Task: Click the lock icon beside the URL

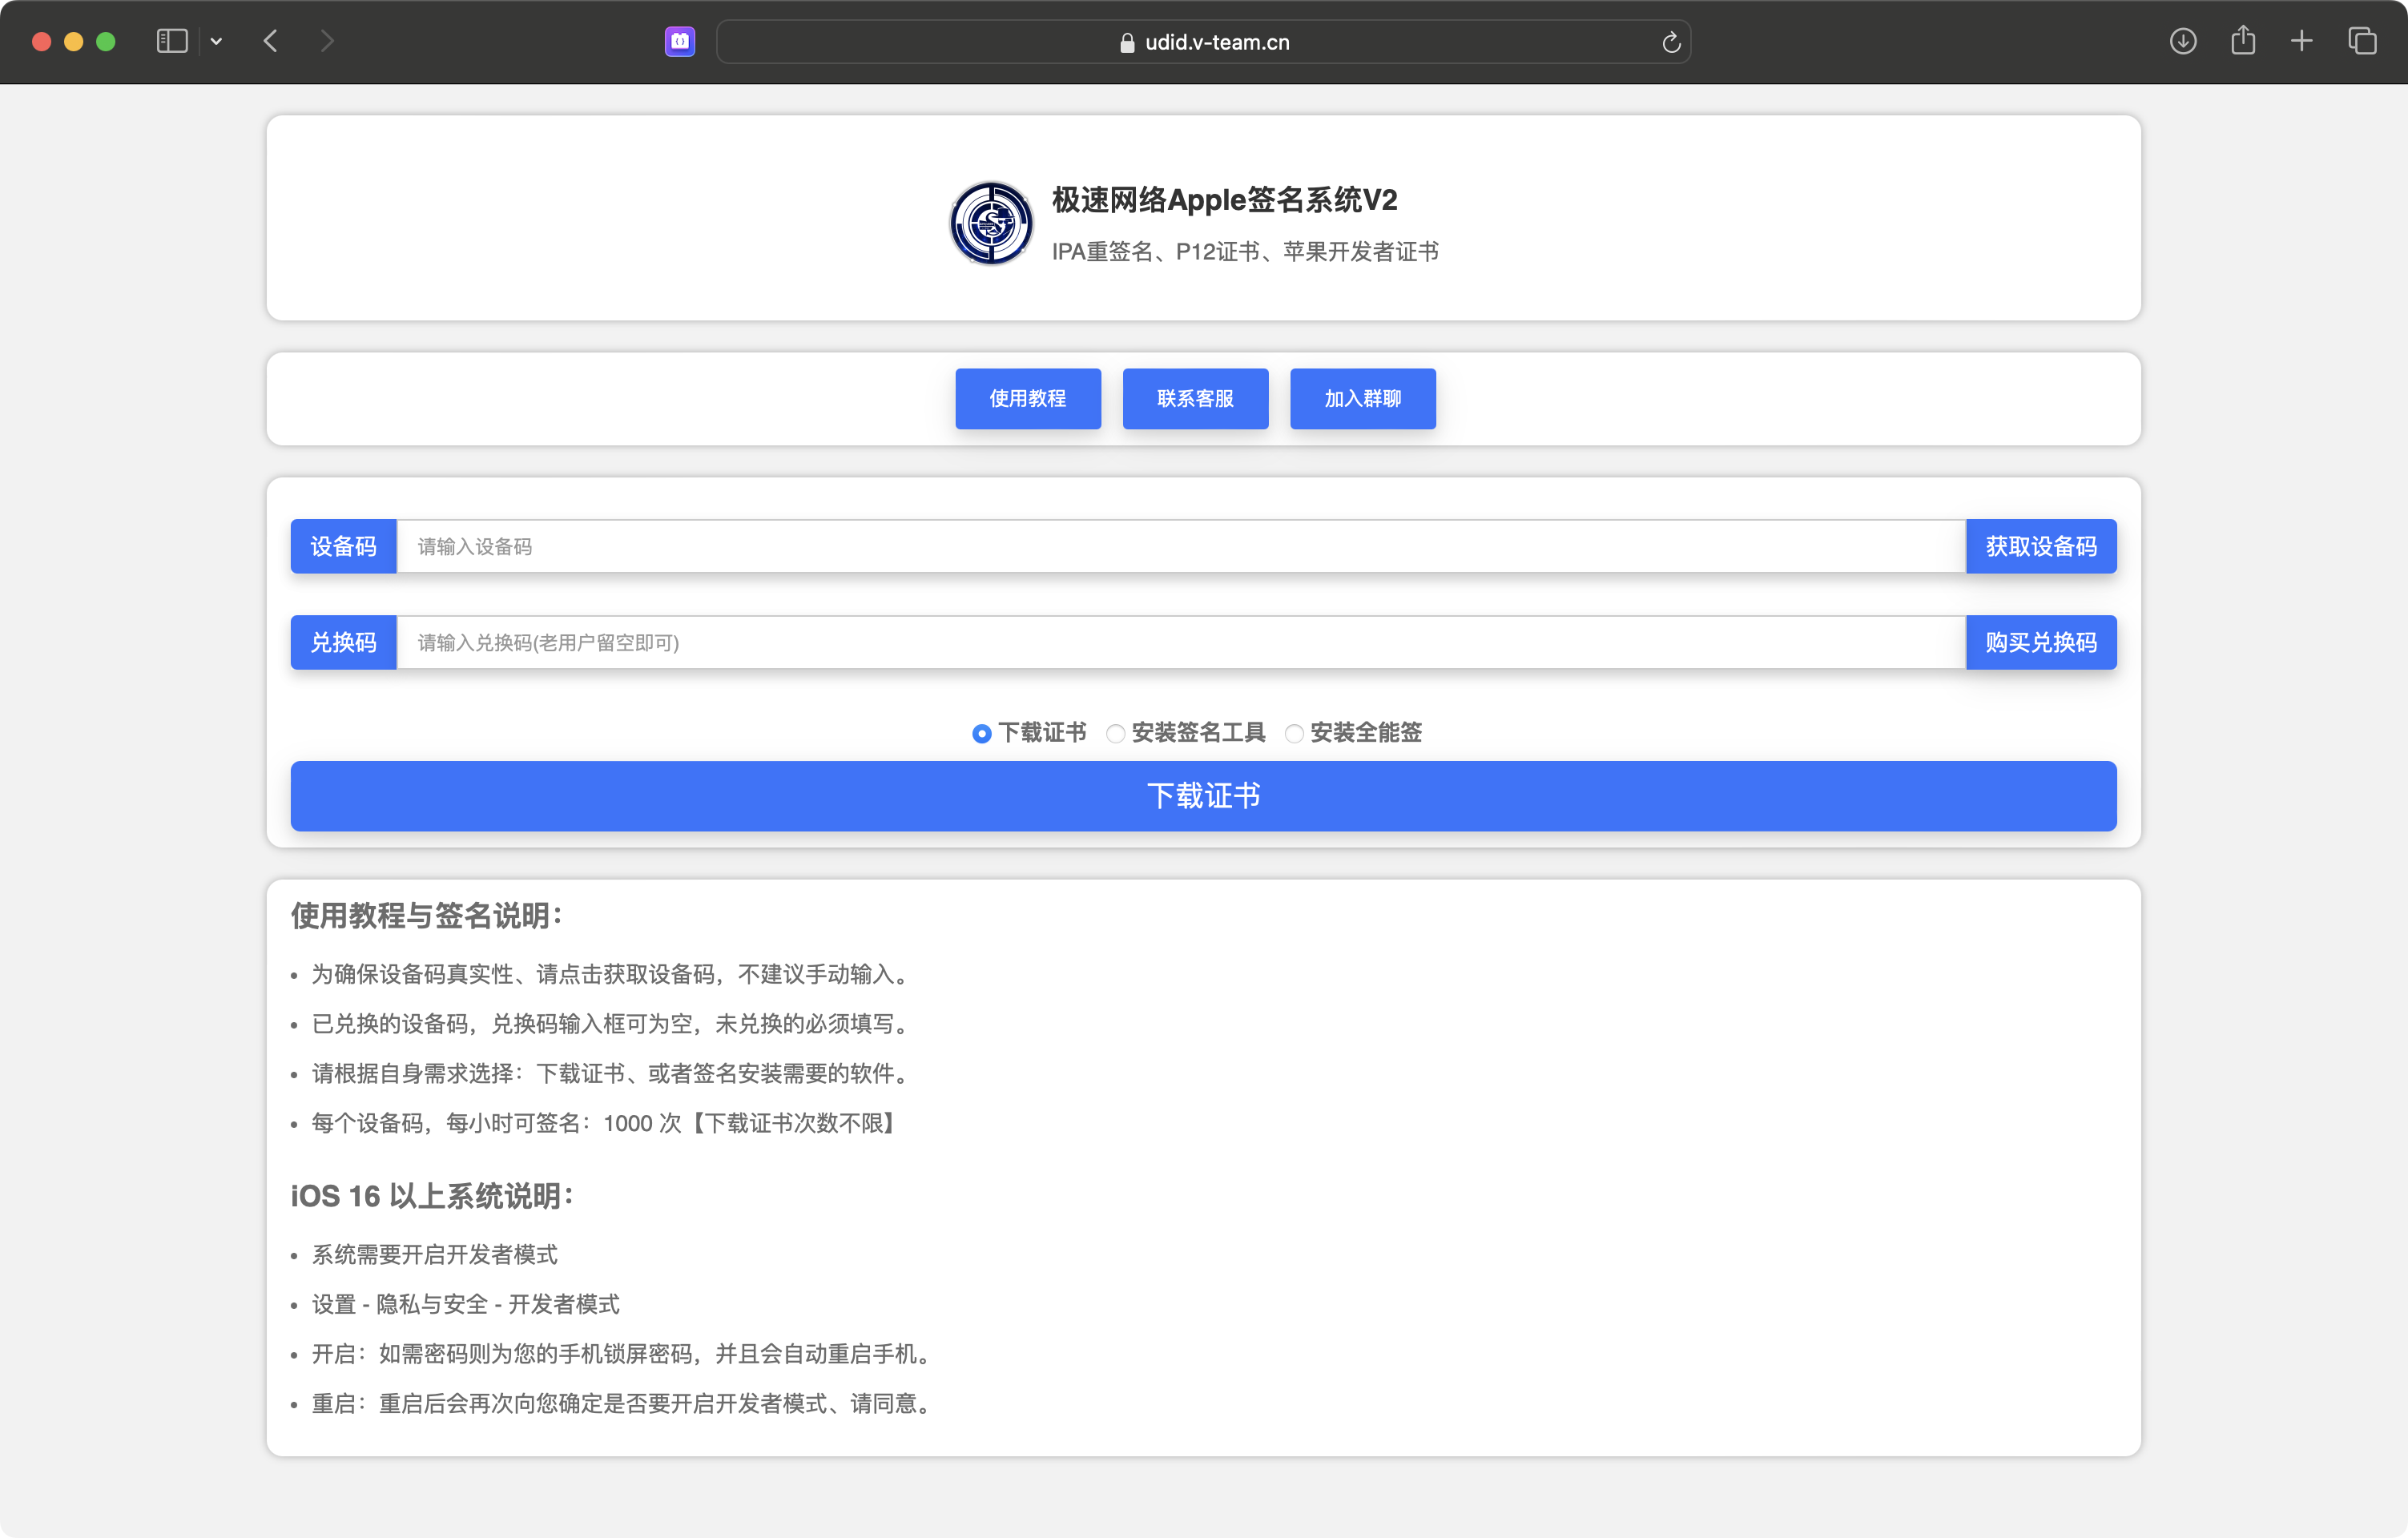Action: click(x=1127, y=42)
